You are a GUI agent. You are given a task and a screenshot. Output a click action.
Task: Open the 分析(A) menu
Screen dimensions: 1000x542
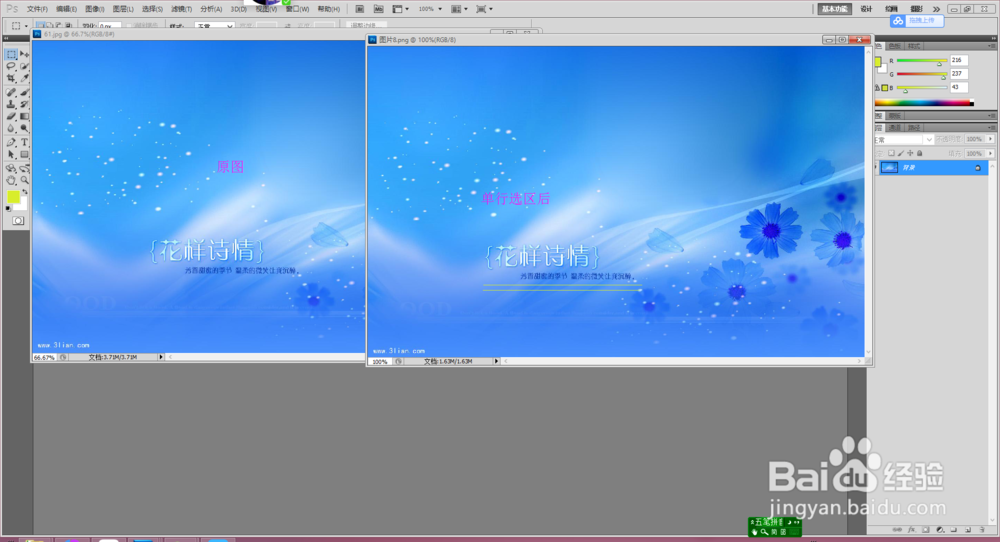tap(211, 9)
